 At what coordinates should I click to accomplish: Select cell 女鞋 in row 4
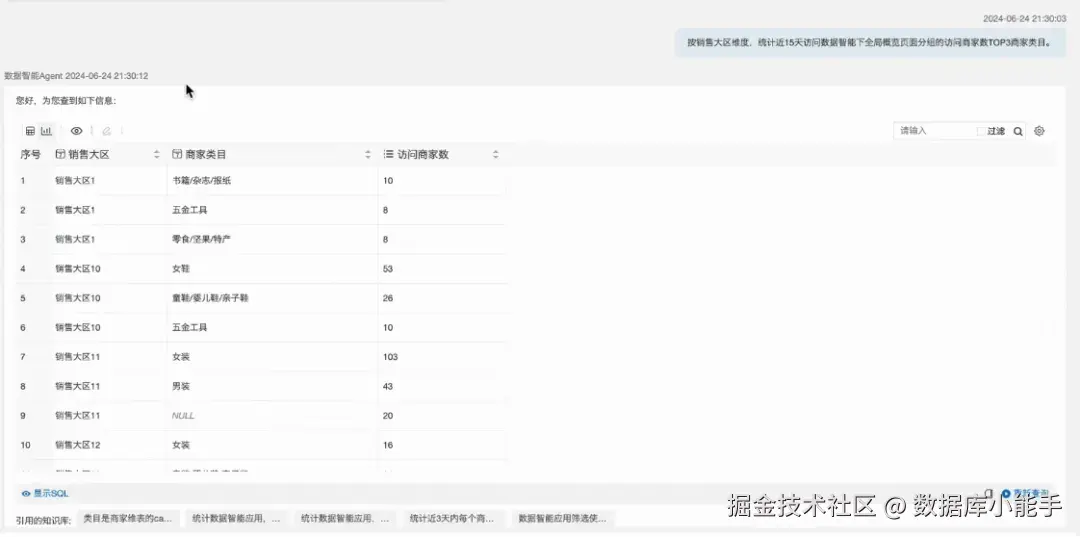pos(180,269)
